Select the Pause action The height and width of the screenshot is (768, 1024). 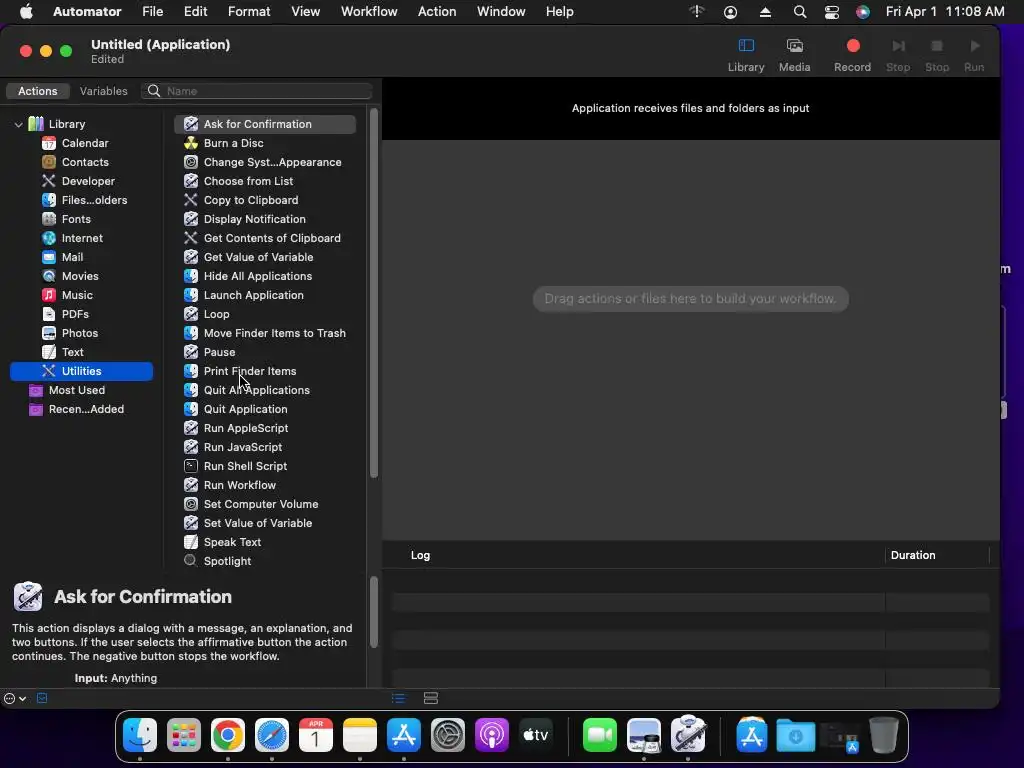point(265,351)
